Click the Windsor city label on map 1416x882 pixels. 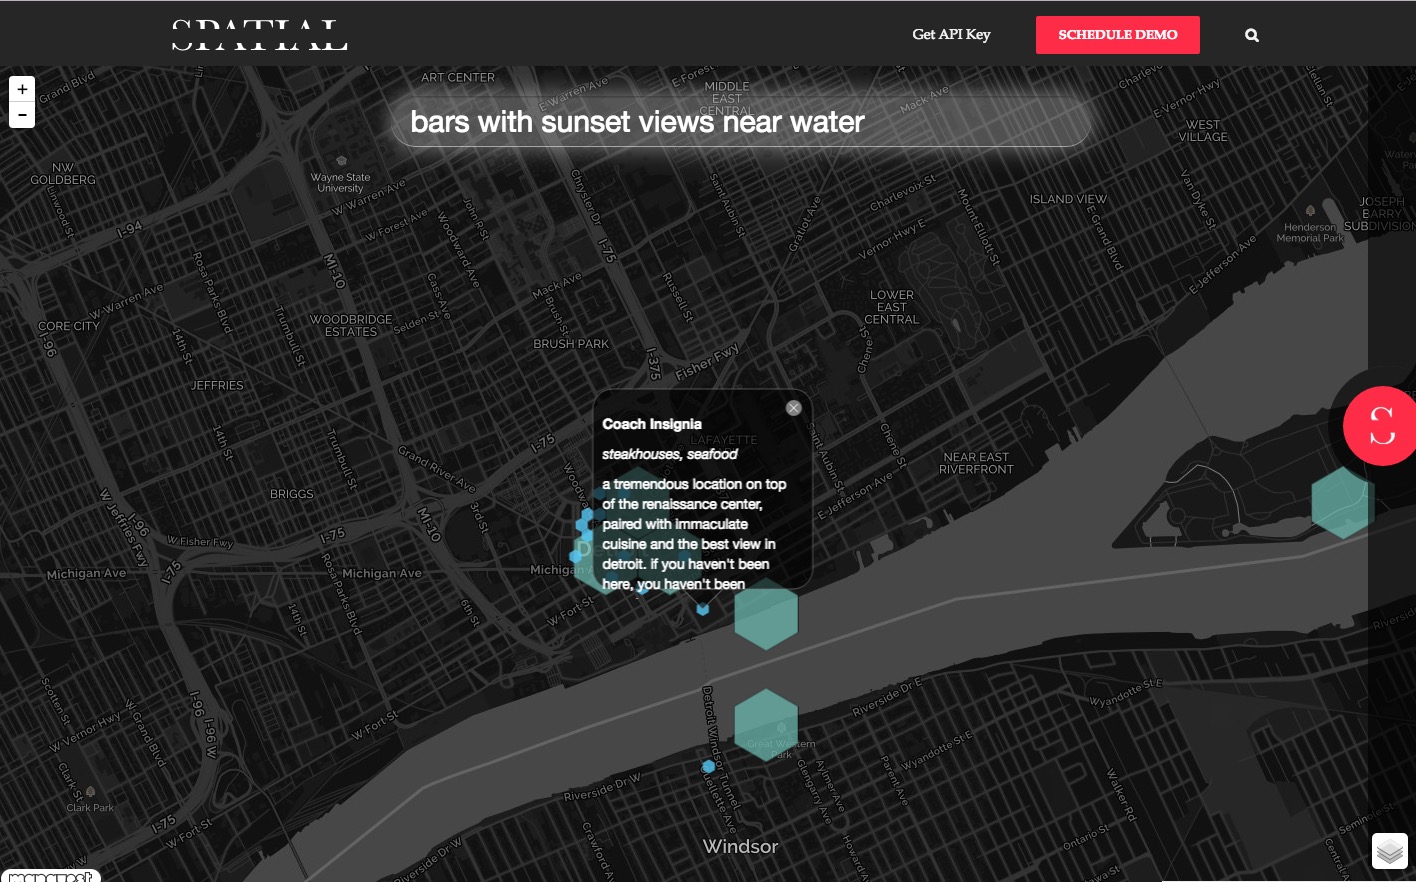coord(740,846)
